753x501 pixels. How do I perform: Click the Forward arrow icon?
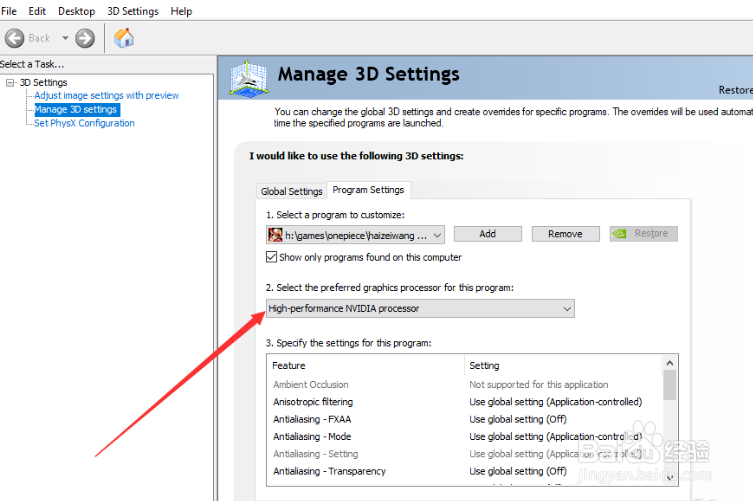click(85, 38)
